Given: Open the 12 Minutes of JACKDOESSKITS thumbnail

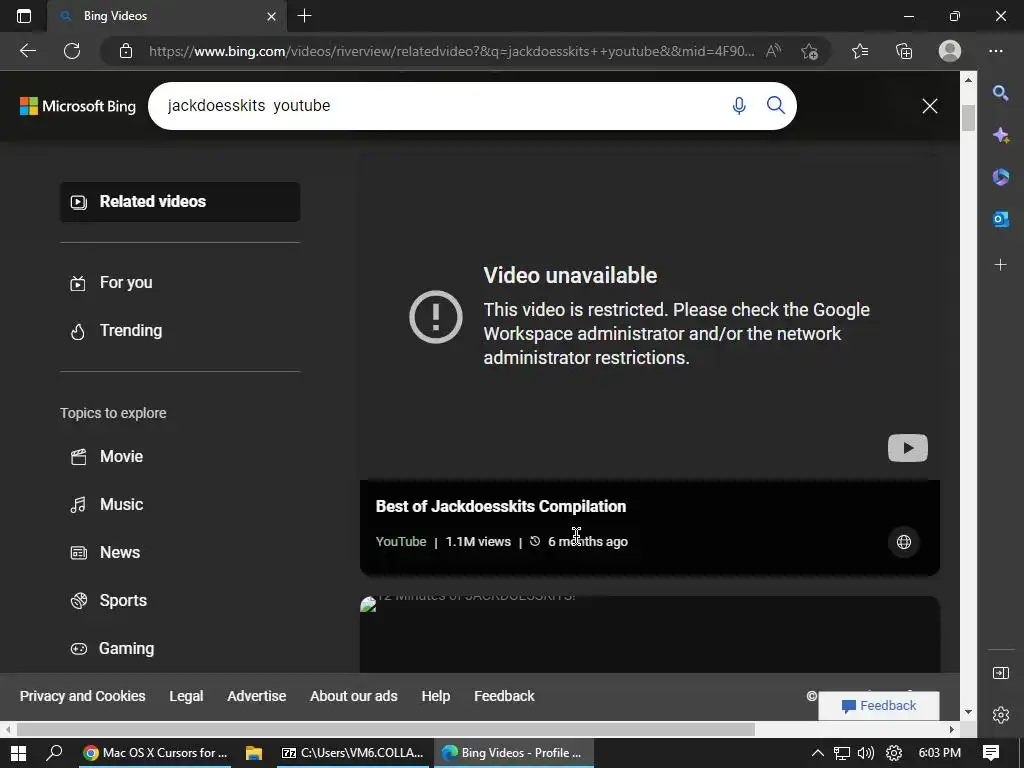Looking at the screenshot, I should pyautogui.click(x=650, y=633).
